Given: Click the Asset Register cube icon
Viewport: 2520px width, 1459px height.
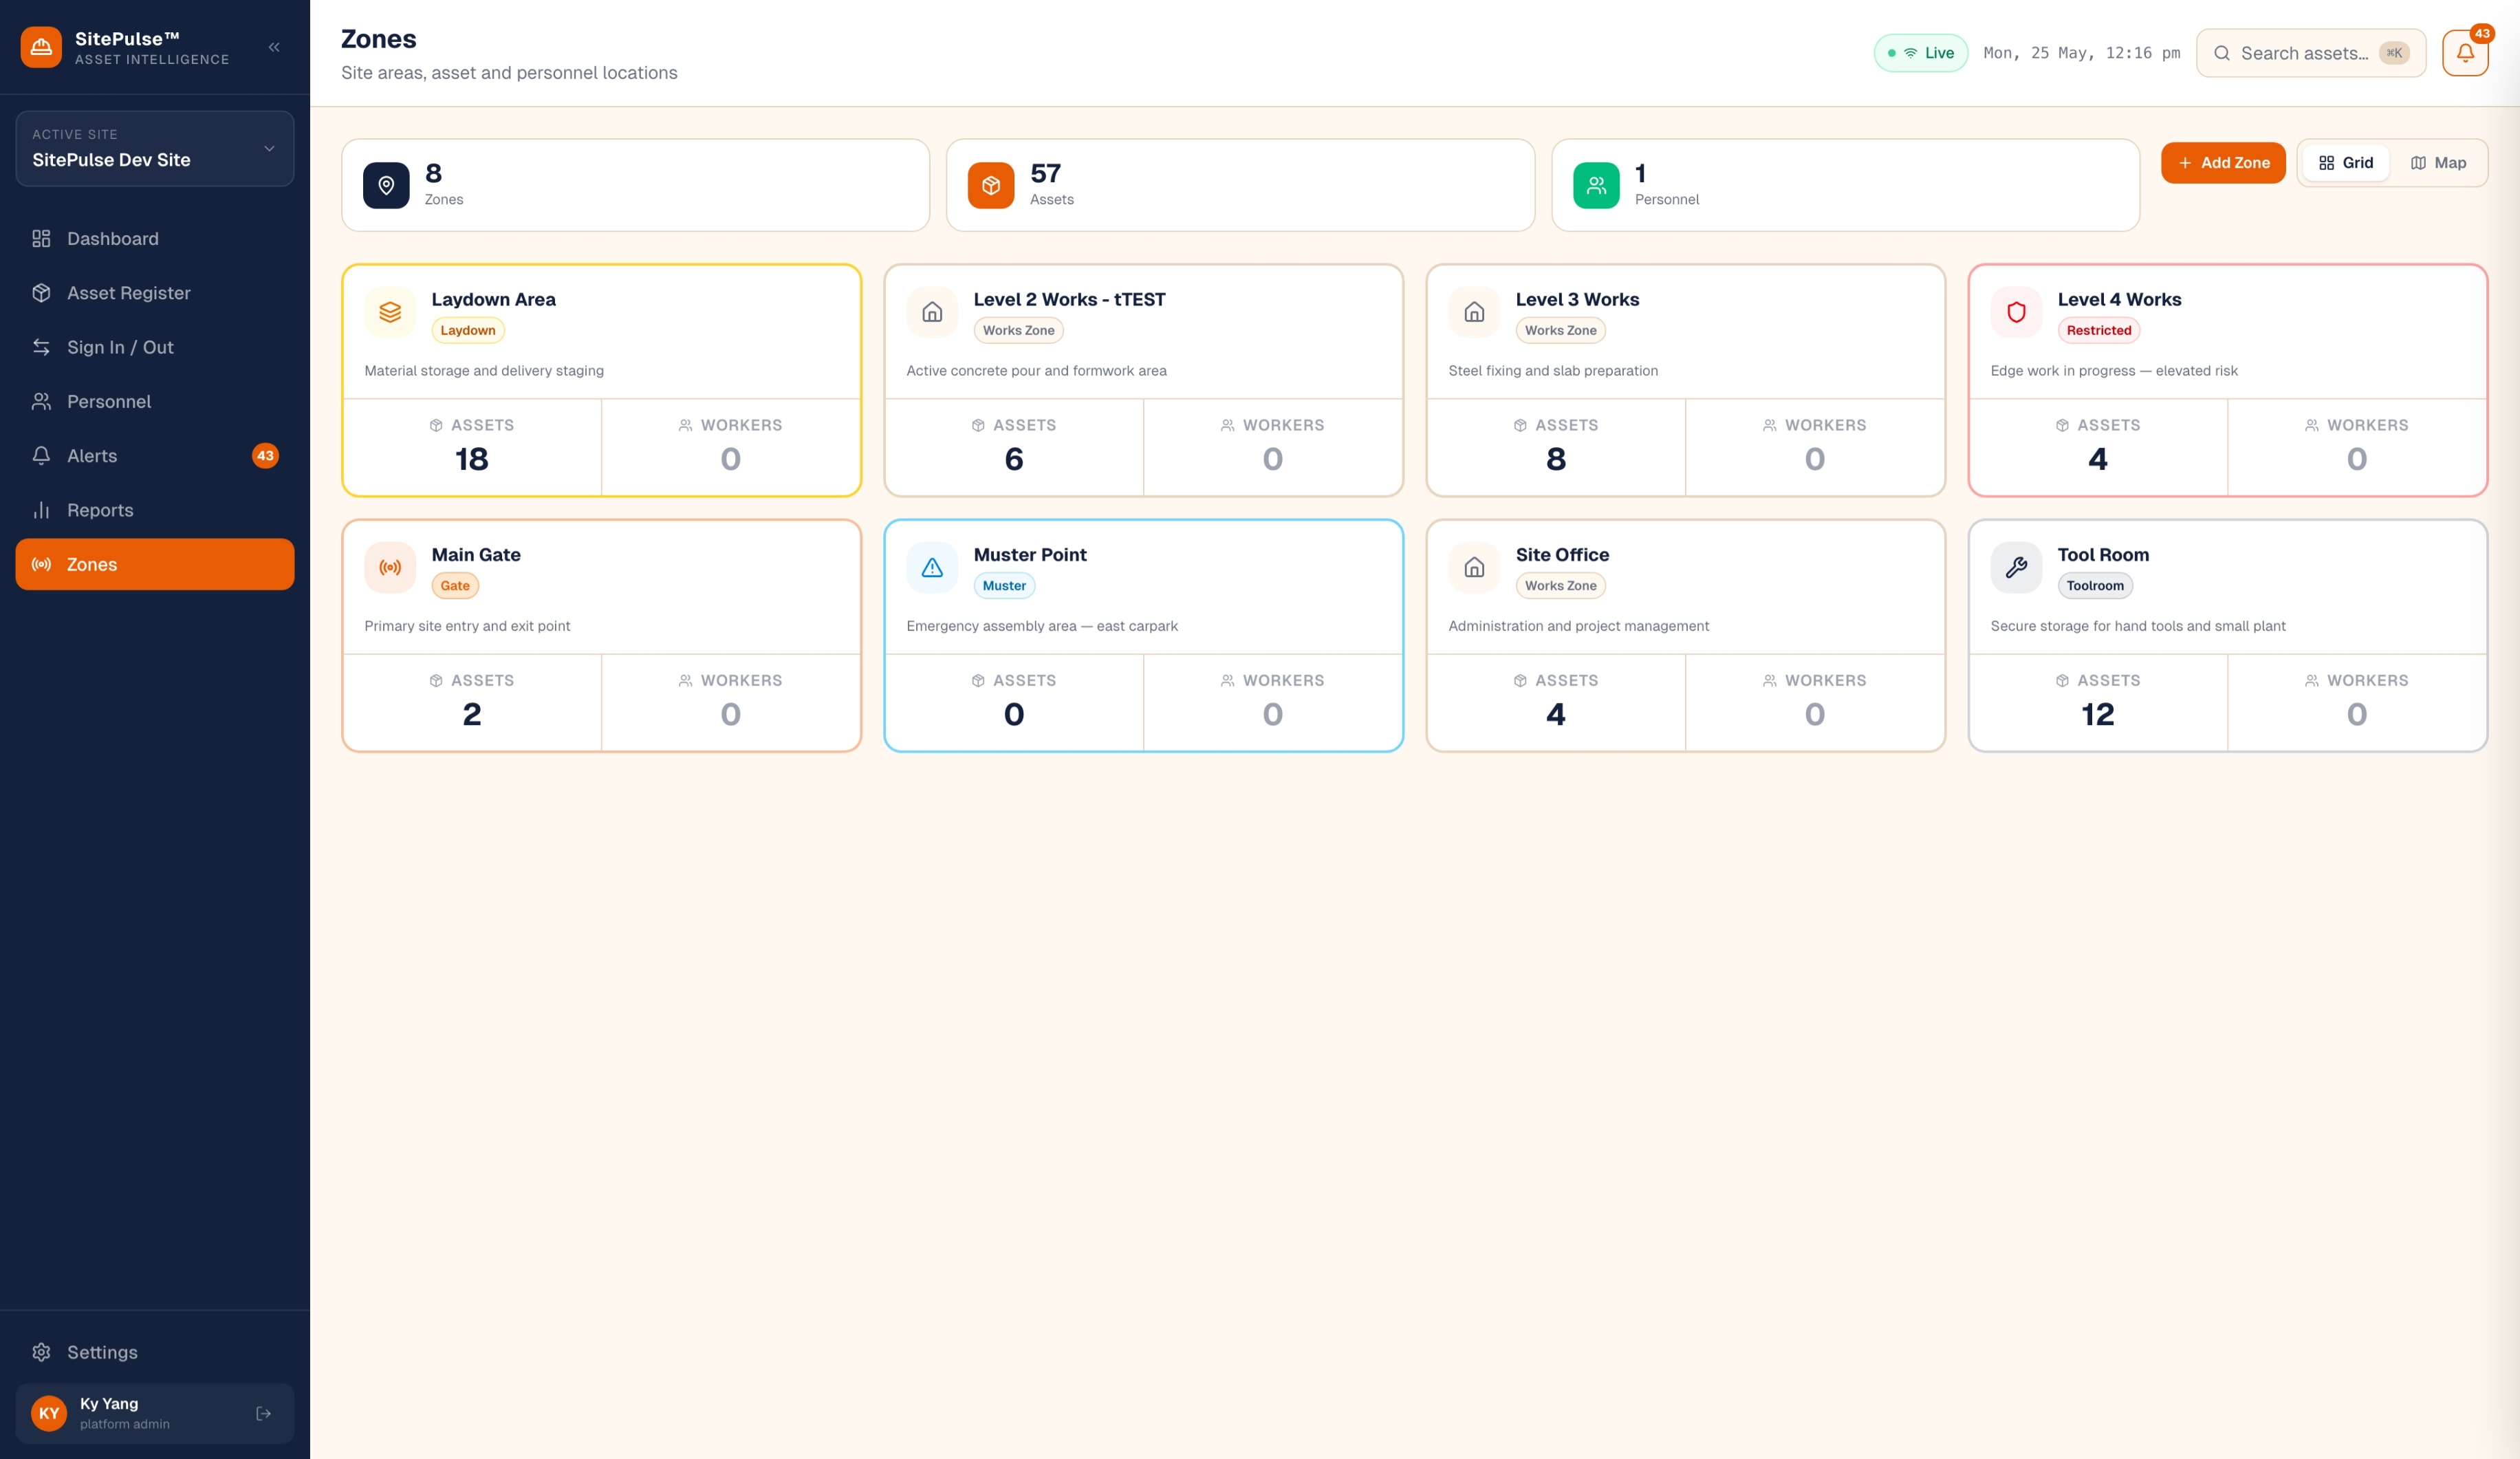Looking at the screenshot, I should coord(41,293).
